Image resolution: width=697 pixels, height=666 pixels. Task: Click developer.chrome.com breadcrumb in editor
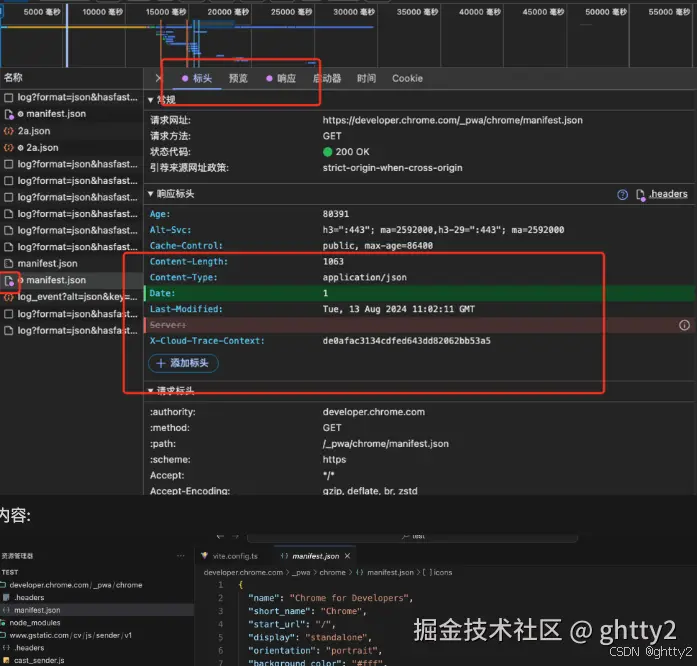pyautogui.click(x=243, y=573)
